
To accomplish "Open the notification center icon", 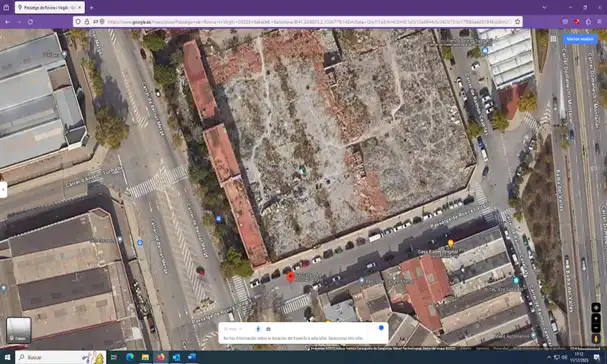I will (x=597, y=357).
